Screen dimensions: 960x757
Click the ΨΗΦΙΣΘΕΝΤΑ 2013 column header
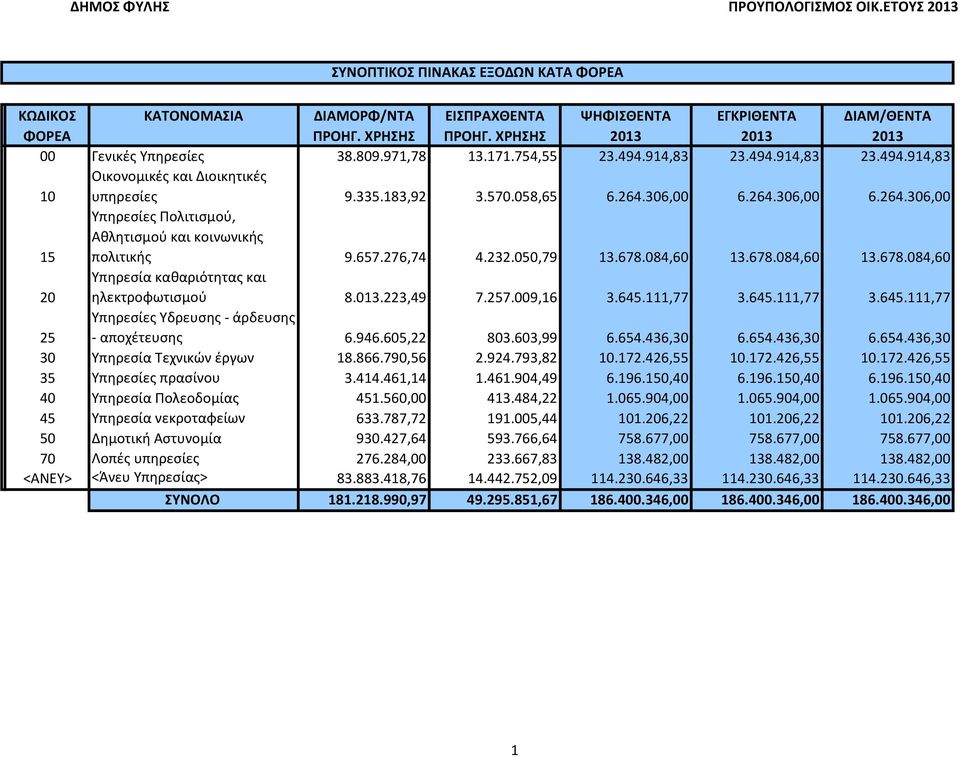pyautogui.click(x=626, y=126)
